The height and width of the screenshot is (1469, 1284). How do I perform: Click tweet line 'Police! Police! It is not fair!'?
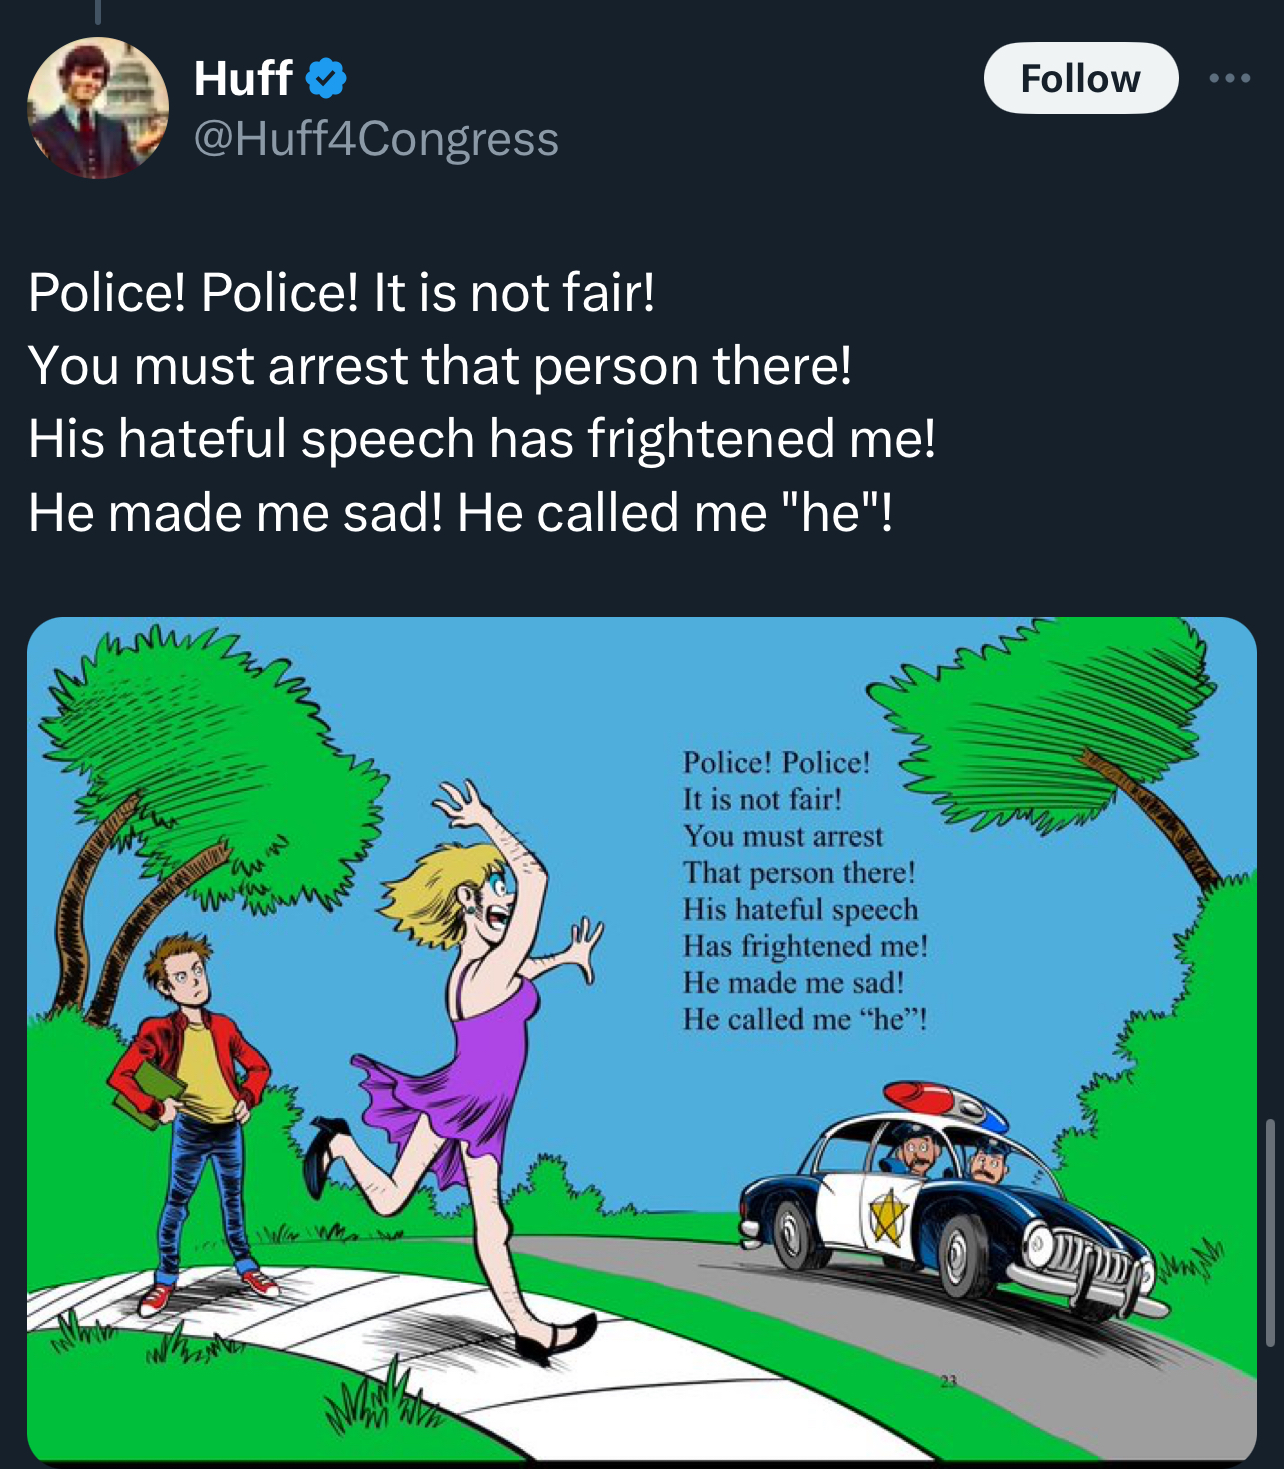[x=342, y=292]
